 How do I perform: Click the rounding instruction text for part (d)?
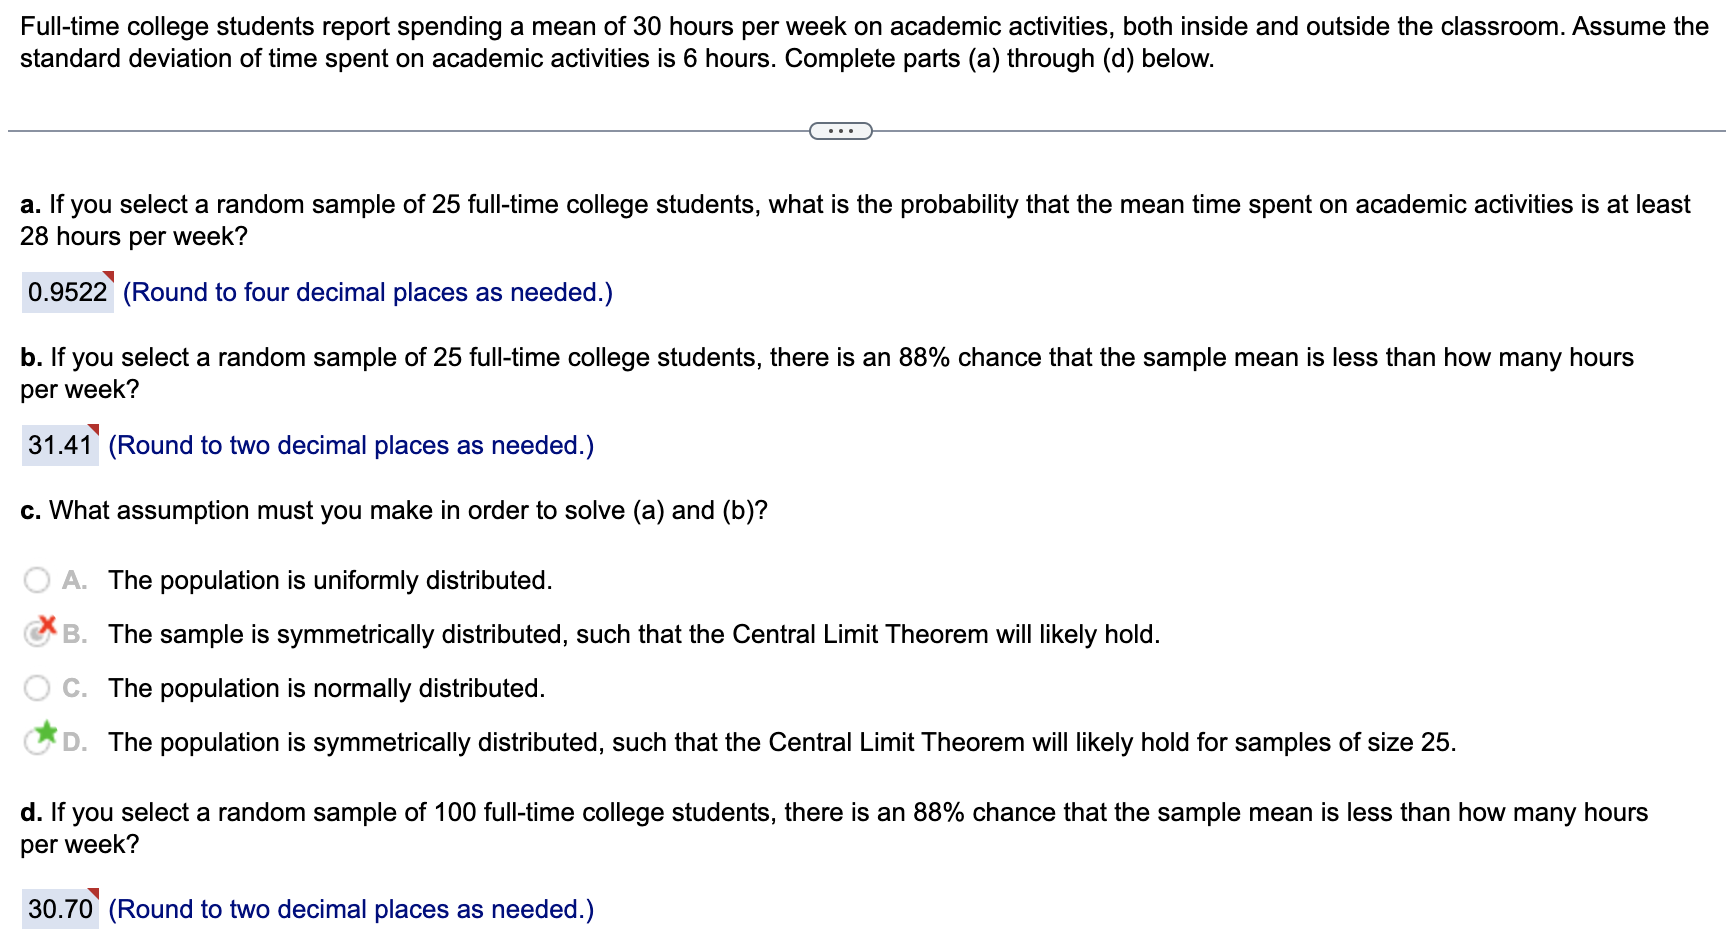click(x=349, y=908)
